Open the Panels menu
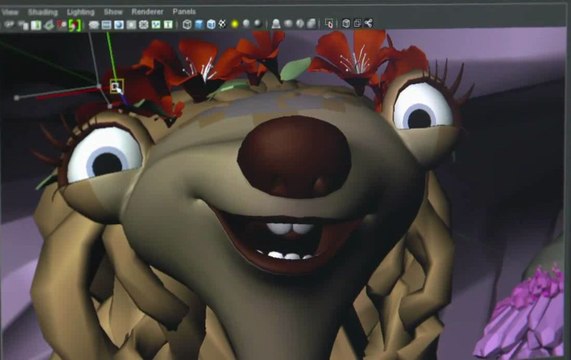 pyautogui.click(x=184, y=12)
